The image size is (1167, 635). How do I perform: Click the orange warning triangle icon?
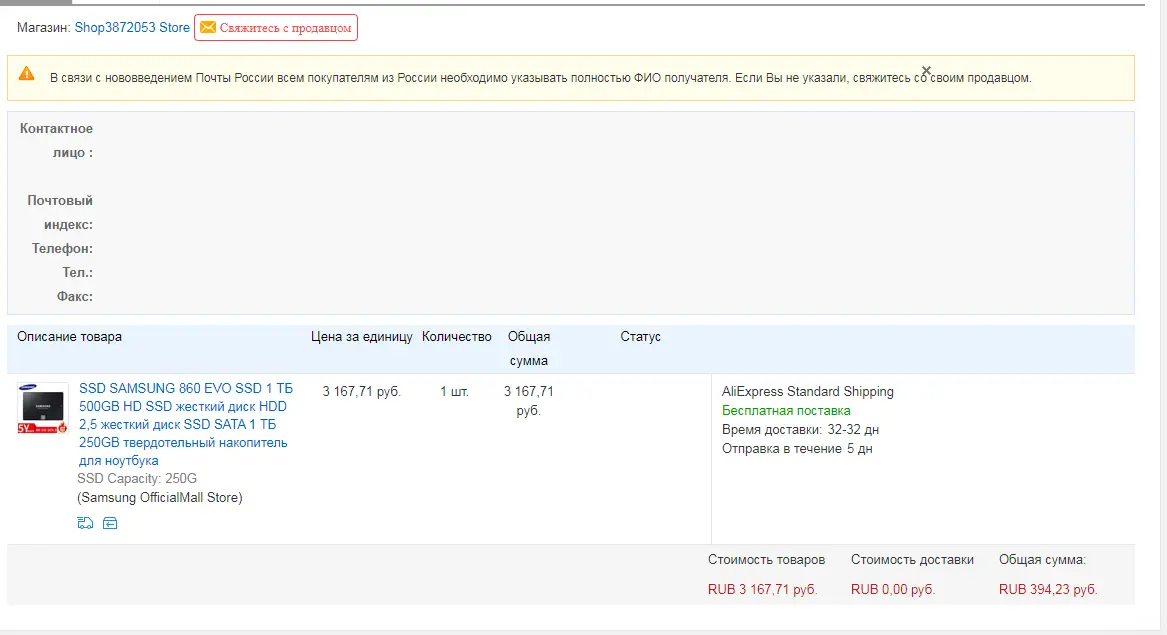click(27, 73)
